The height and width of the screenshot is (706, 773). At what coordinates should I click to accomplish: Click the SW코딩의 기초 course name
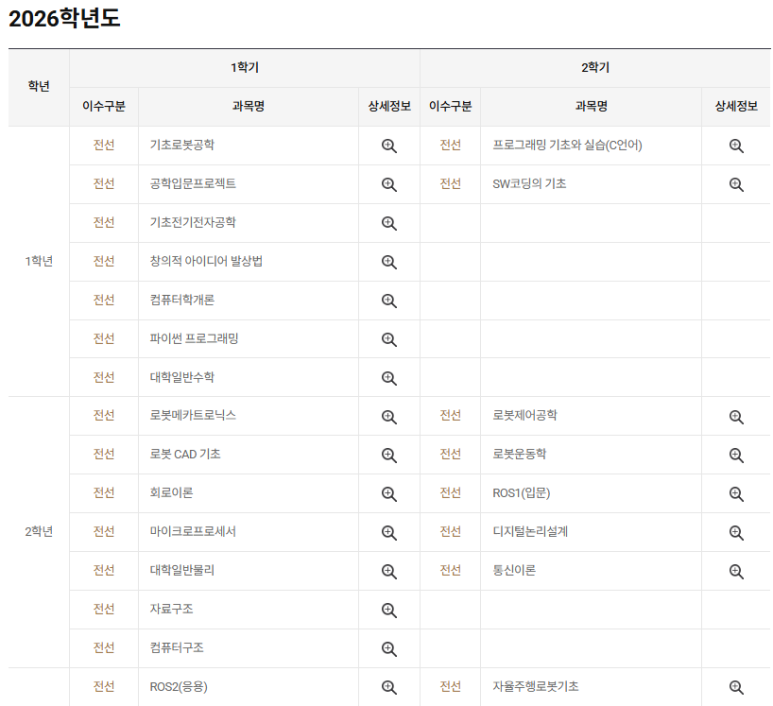pos(529,183)
